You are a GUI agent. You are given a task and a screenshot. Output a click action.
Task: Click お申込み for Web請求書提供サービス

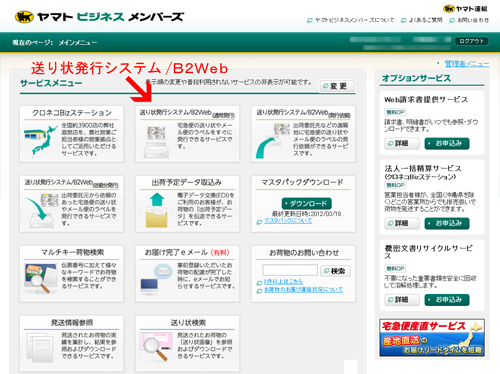tap(447, 144)
